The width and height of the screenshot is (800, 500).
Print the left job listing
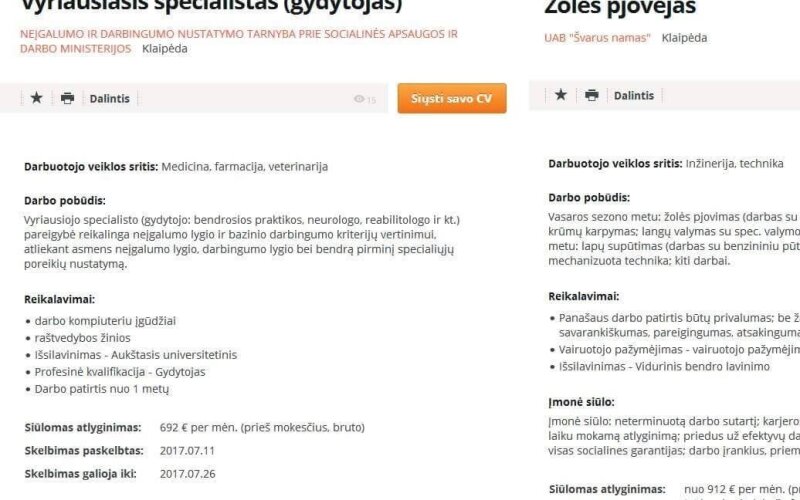(x=67, y=98)
